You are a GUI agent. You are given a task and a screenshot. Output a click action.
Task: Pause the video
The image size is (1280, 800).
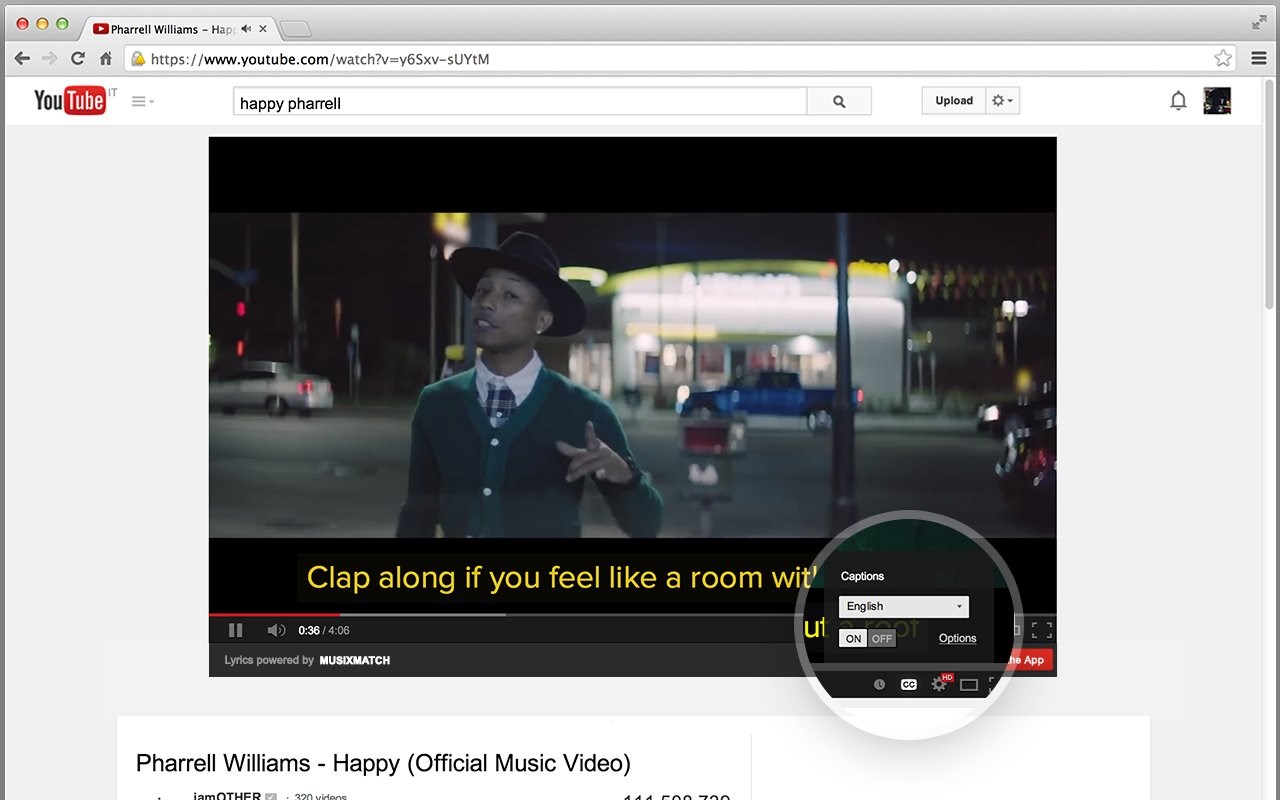[x=236, y=630]
